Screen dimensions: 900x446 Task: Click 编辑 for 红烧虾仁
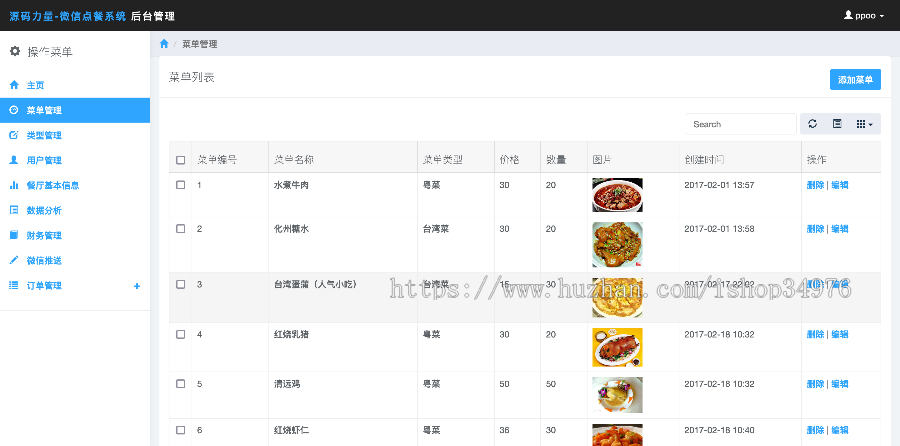coord(840,430)
